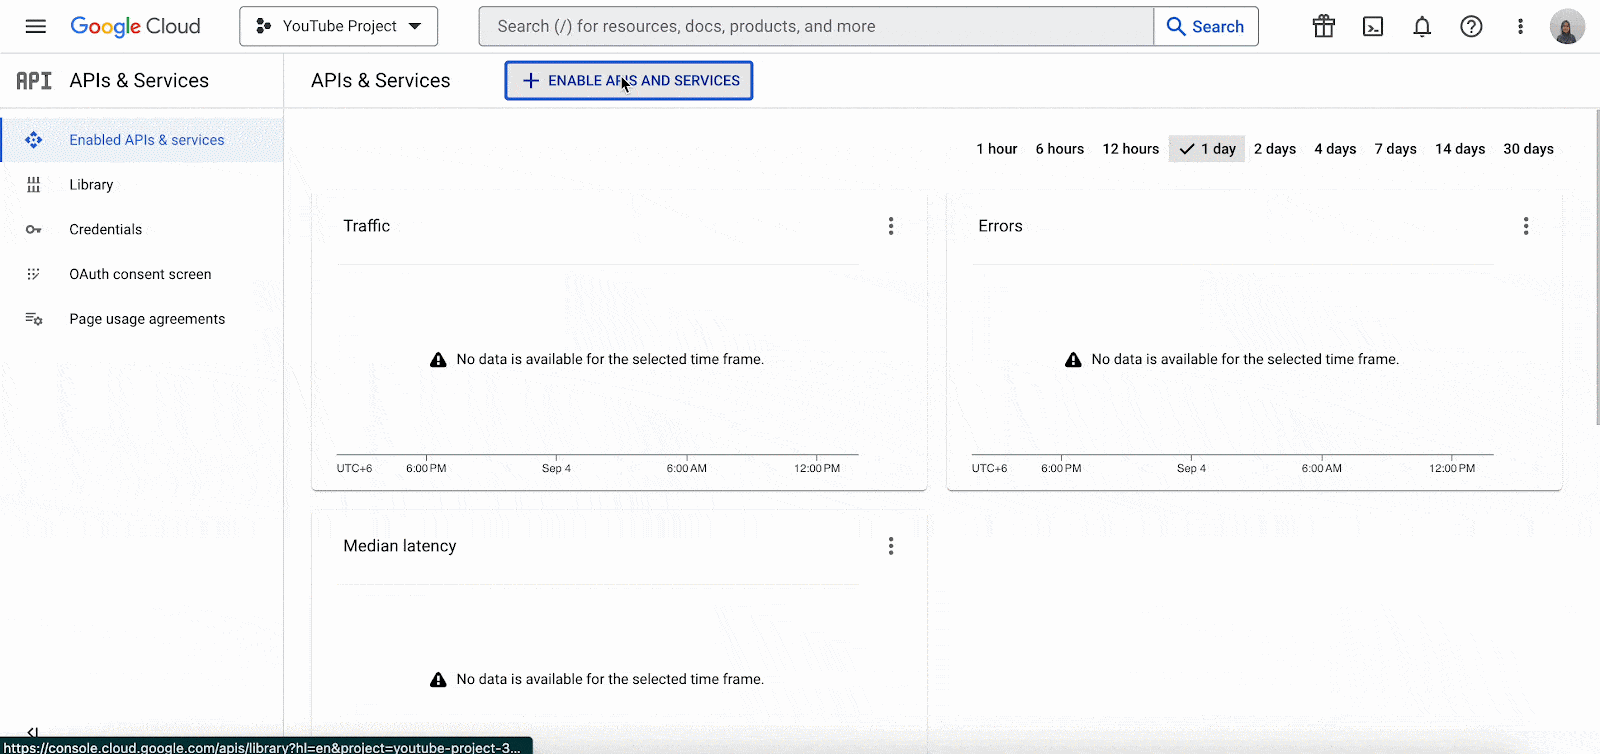The height and width of the screenshot is (754, 1600).
Task: Click the API icon beside APIs & Services
Action: point(34,81)
